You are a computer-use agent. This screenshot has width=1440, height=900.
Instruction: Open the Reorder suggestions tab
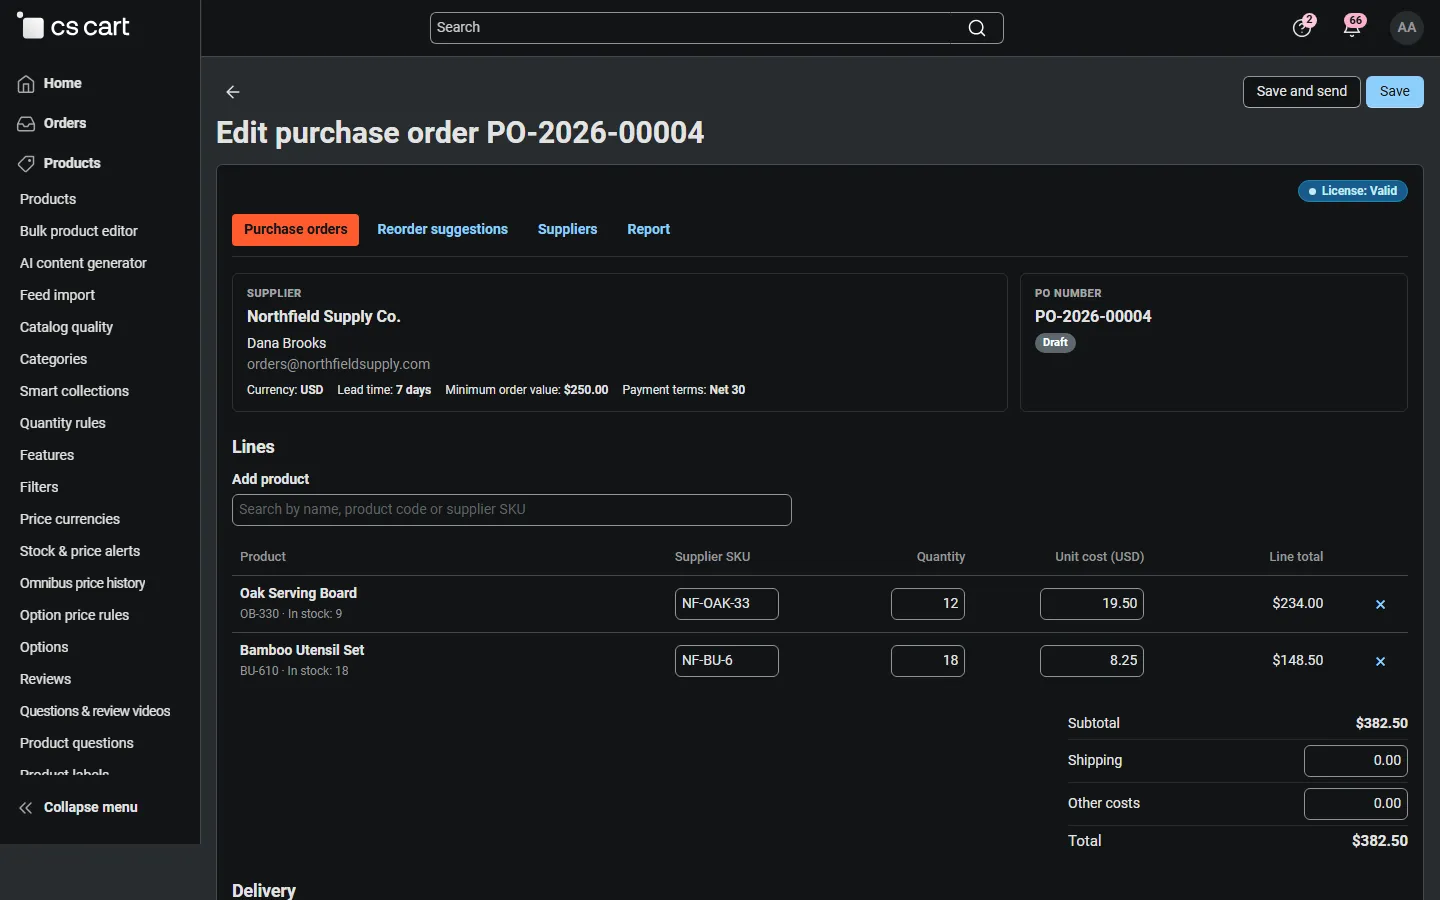(x=442, y=230)
